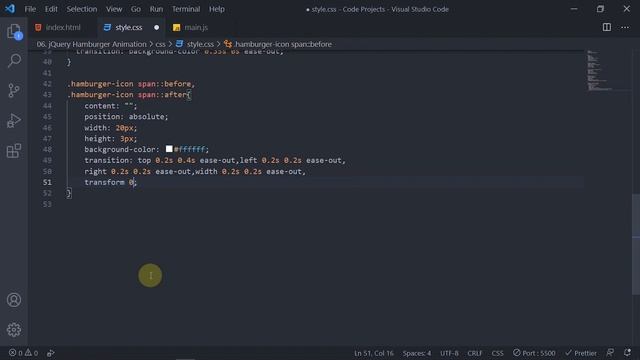Click breadcrumb folder 06. jQuery Hamburger Animation
640x360 pixels.
[x=91, y=44]
